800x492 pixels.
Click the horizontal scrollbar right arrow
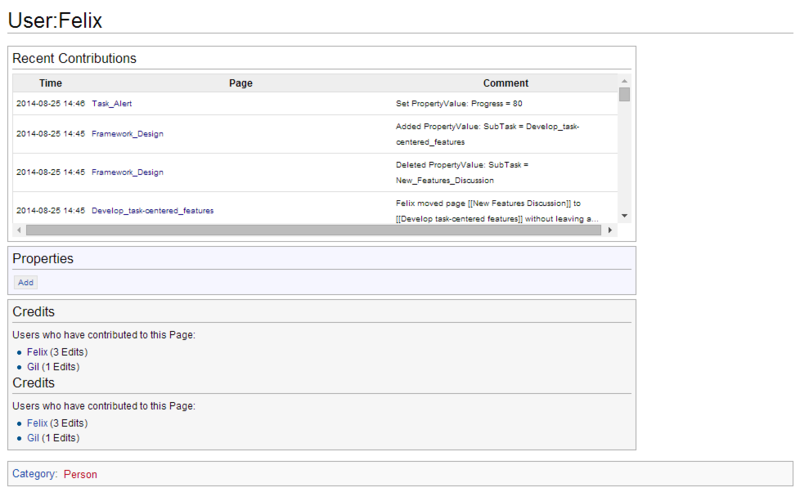point(611,230)
